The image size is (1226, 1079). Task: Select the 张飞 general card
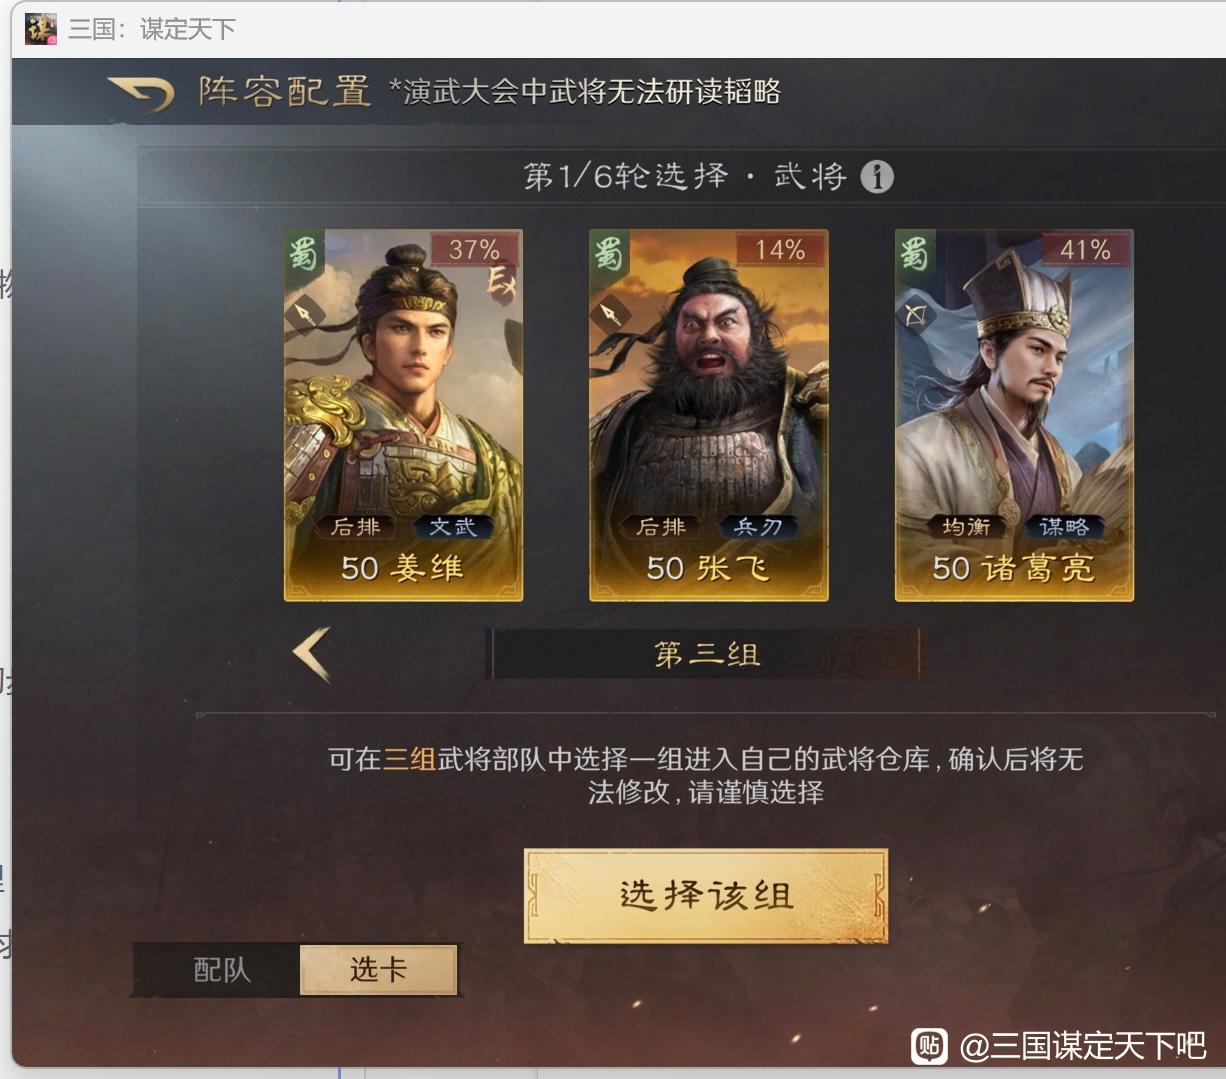click(709, 415)
